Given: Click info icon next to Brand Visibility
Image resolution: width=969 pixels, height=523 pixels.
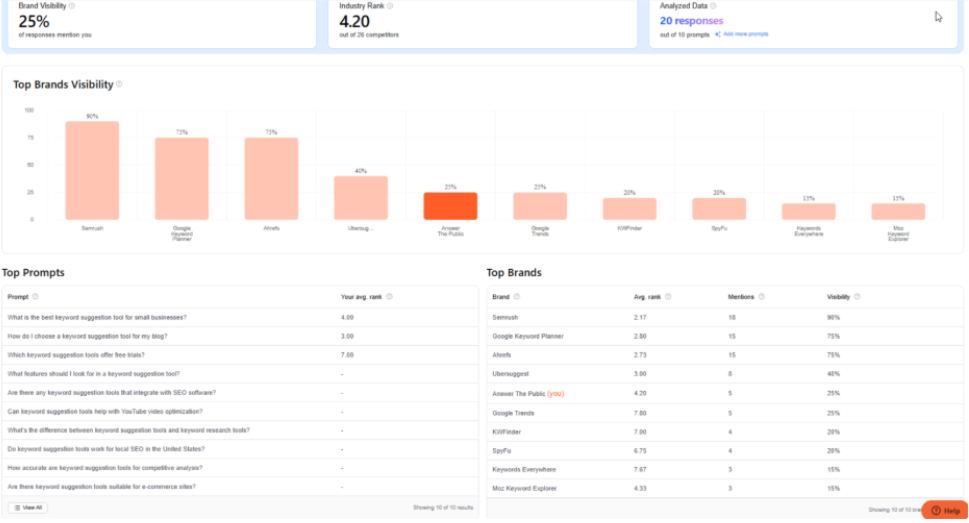Looking at the screenshot, I should coord(72,6).
